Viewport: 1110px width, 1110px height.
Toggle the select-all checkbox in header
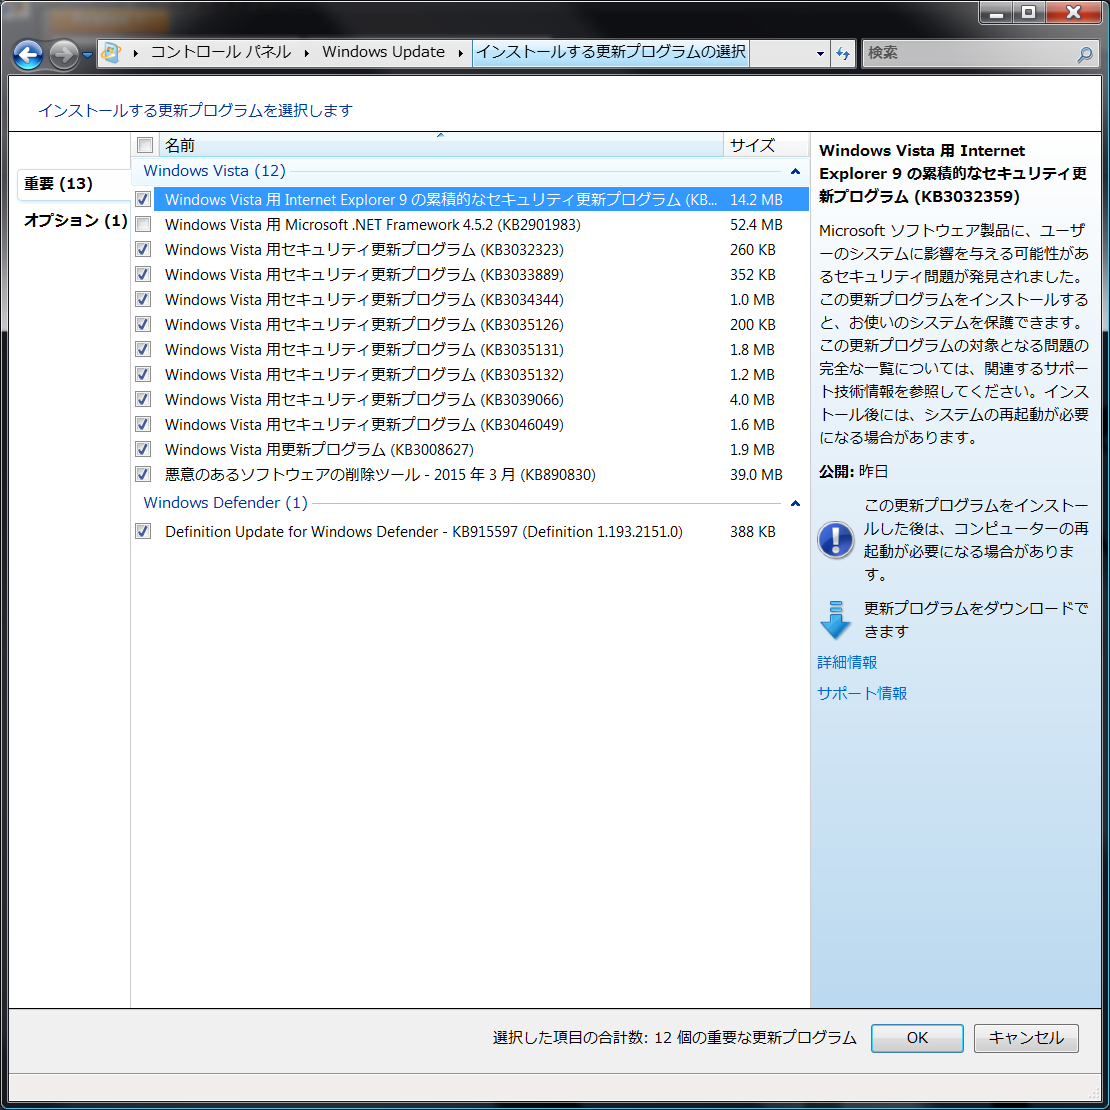click(145, 145)
